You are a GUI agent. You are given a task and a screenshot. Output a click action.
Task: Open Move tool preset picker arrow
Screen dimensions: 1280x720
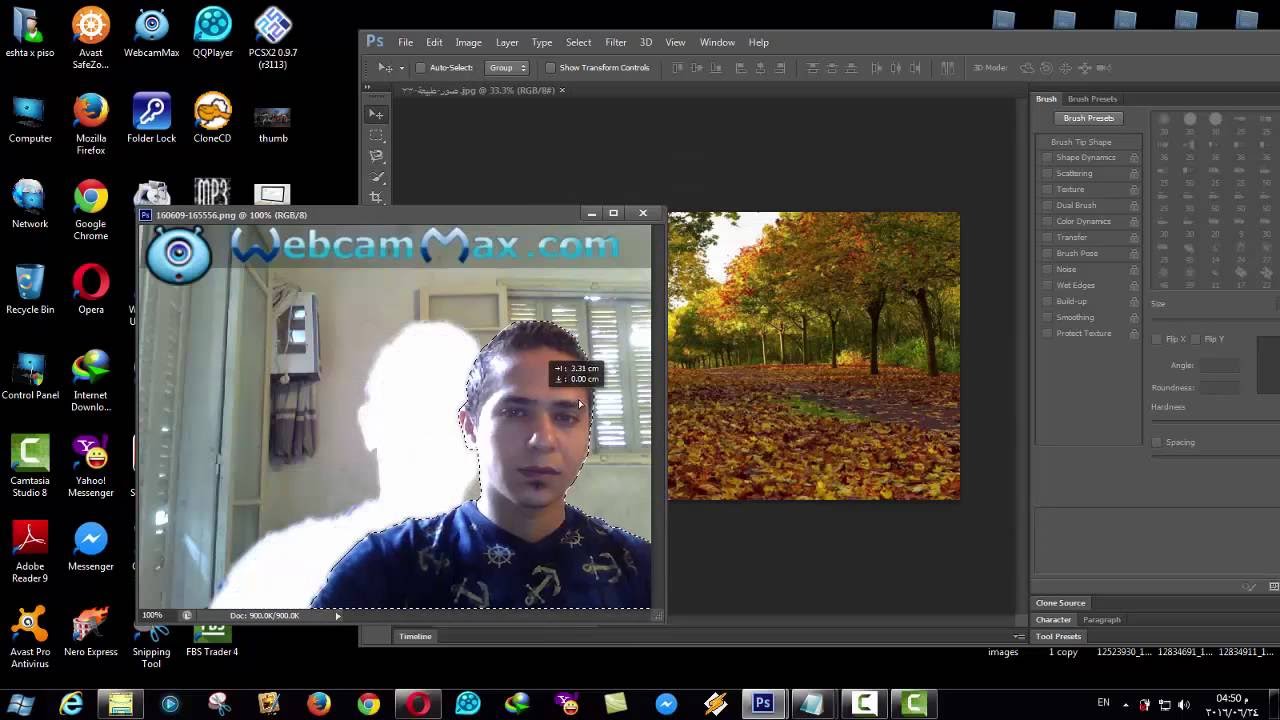click(x=401, y=68)
